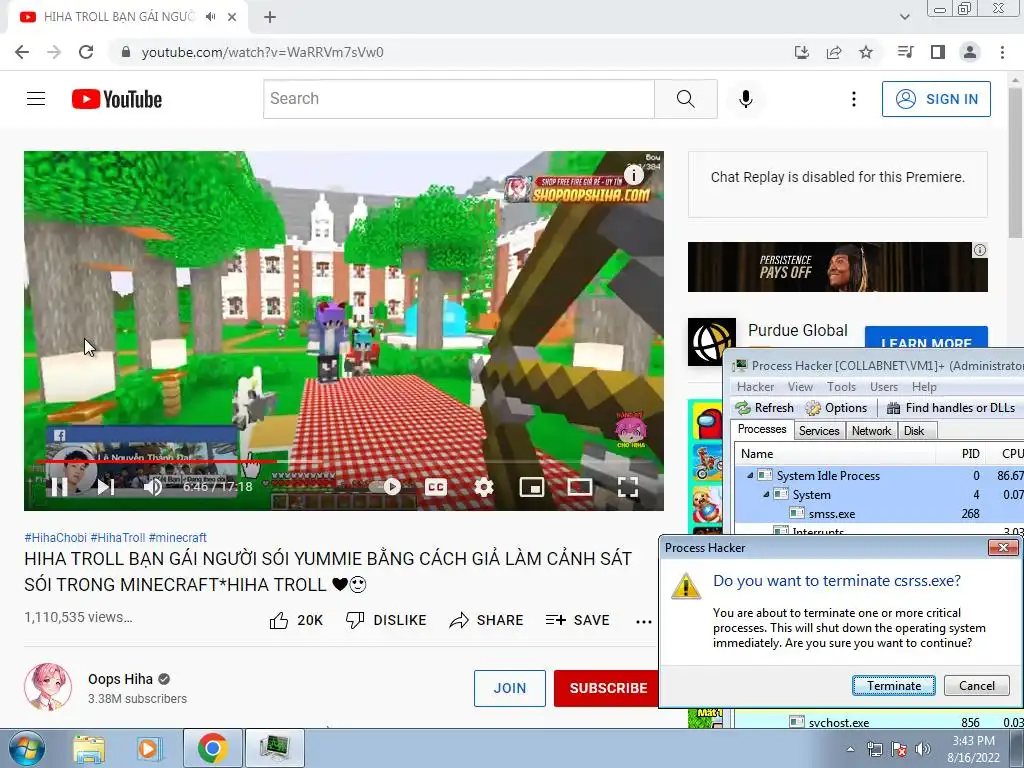Open the Oops Hiha channel name link
The image size is (1024, 768).
coord(120,679)
